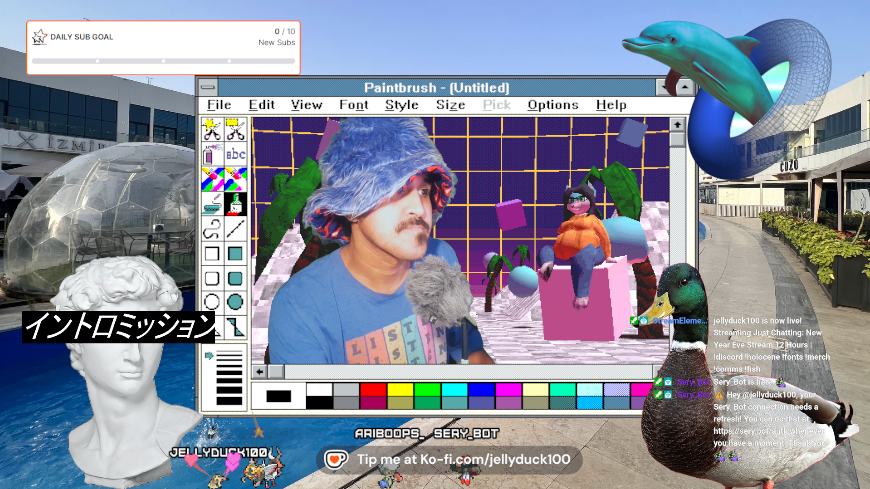Select the Filled Box tool

235,253
